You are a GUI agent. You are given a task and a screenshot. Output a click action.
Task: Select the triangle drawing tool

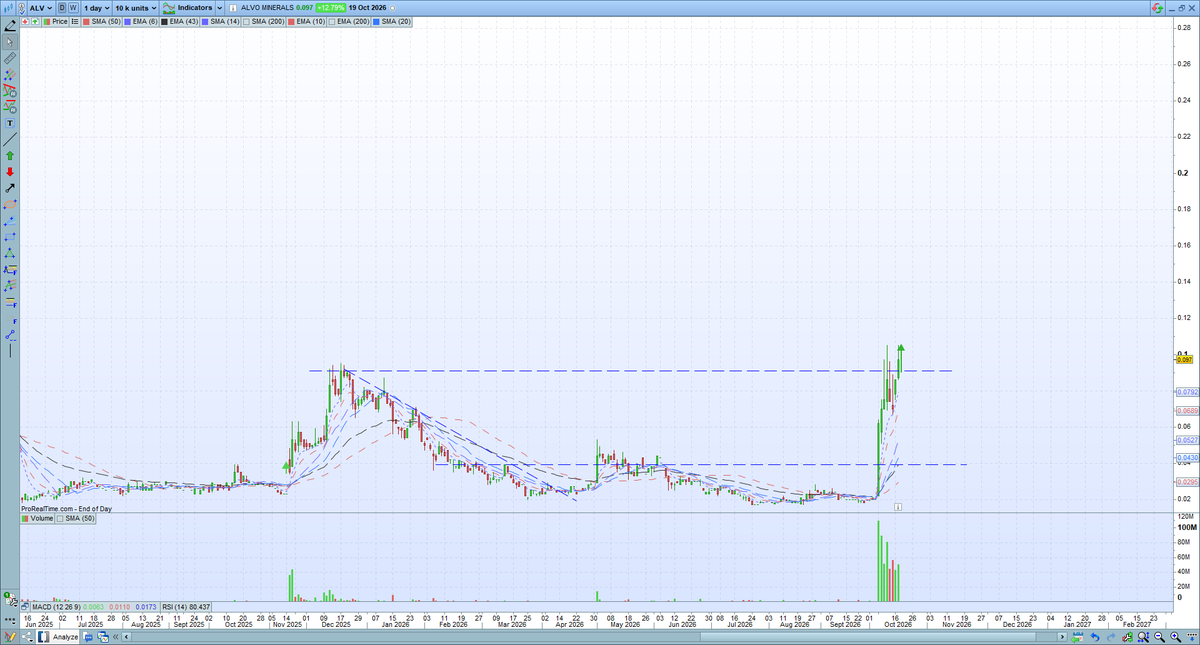point(10,252)
